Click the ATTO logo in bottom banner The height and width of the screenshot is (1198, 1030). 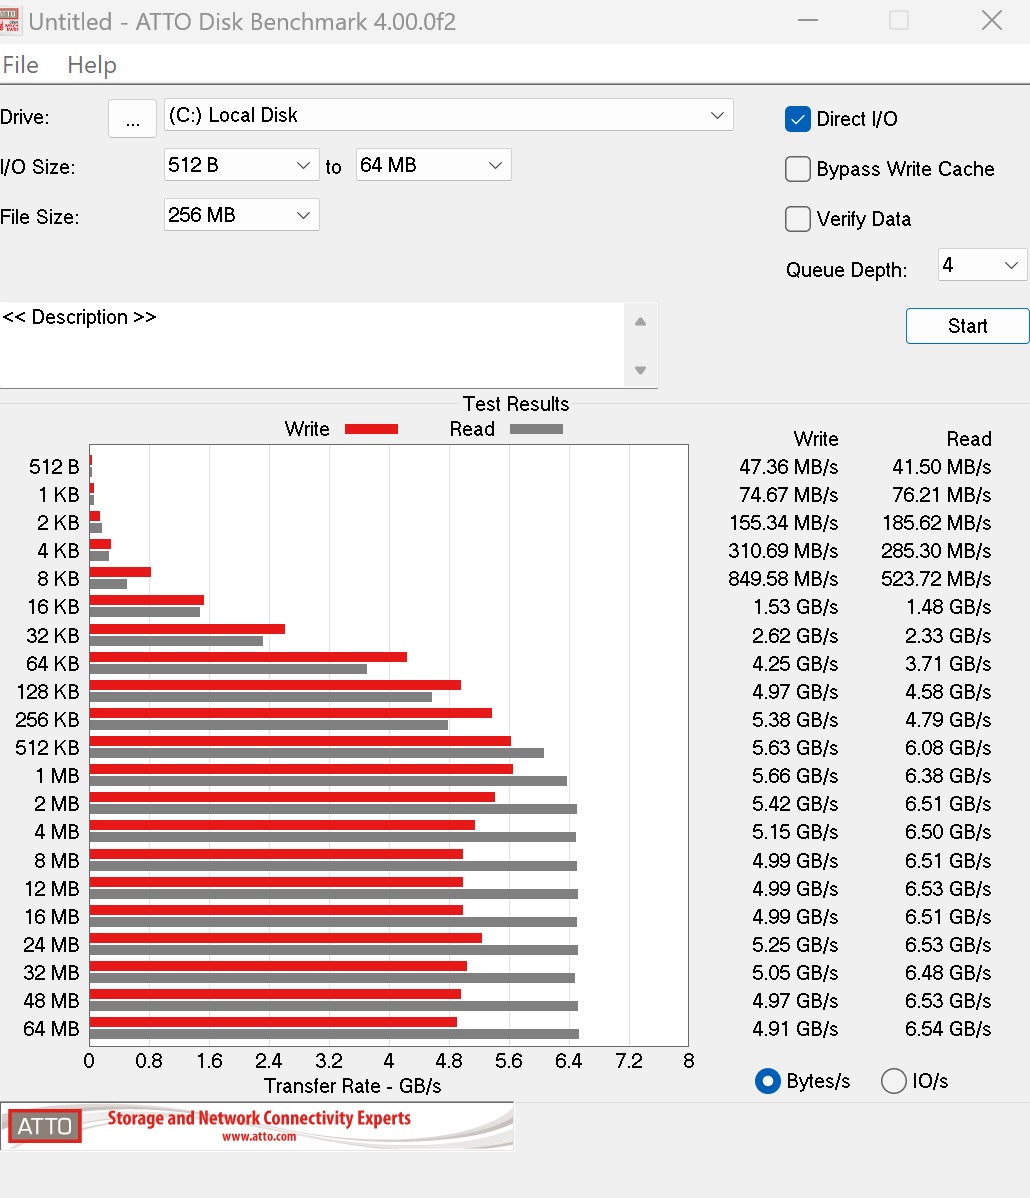(x=44, y=1126)
